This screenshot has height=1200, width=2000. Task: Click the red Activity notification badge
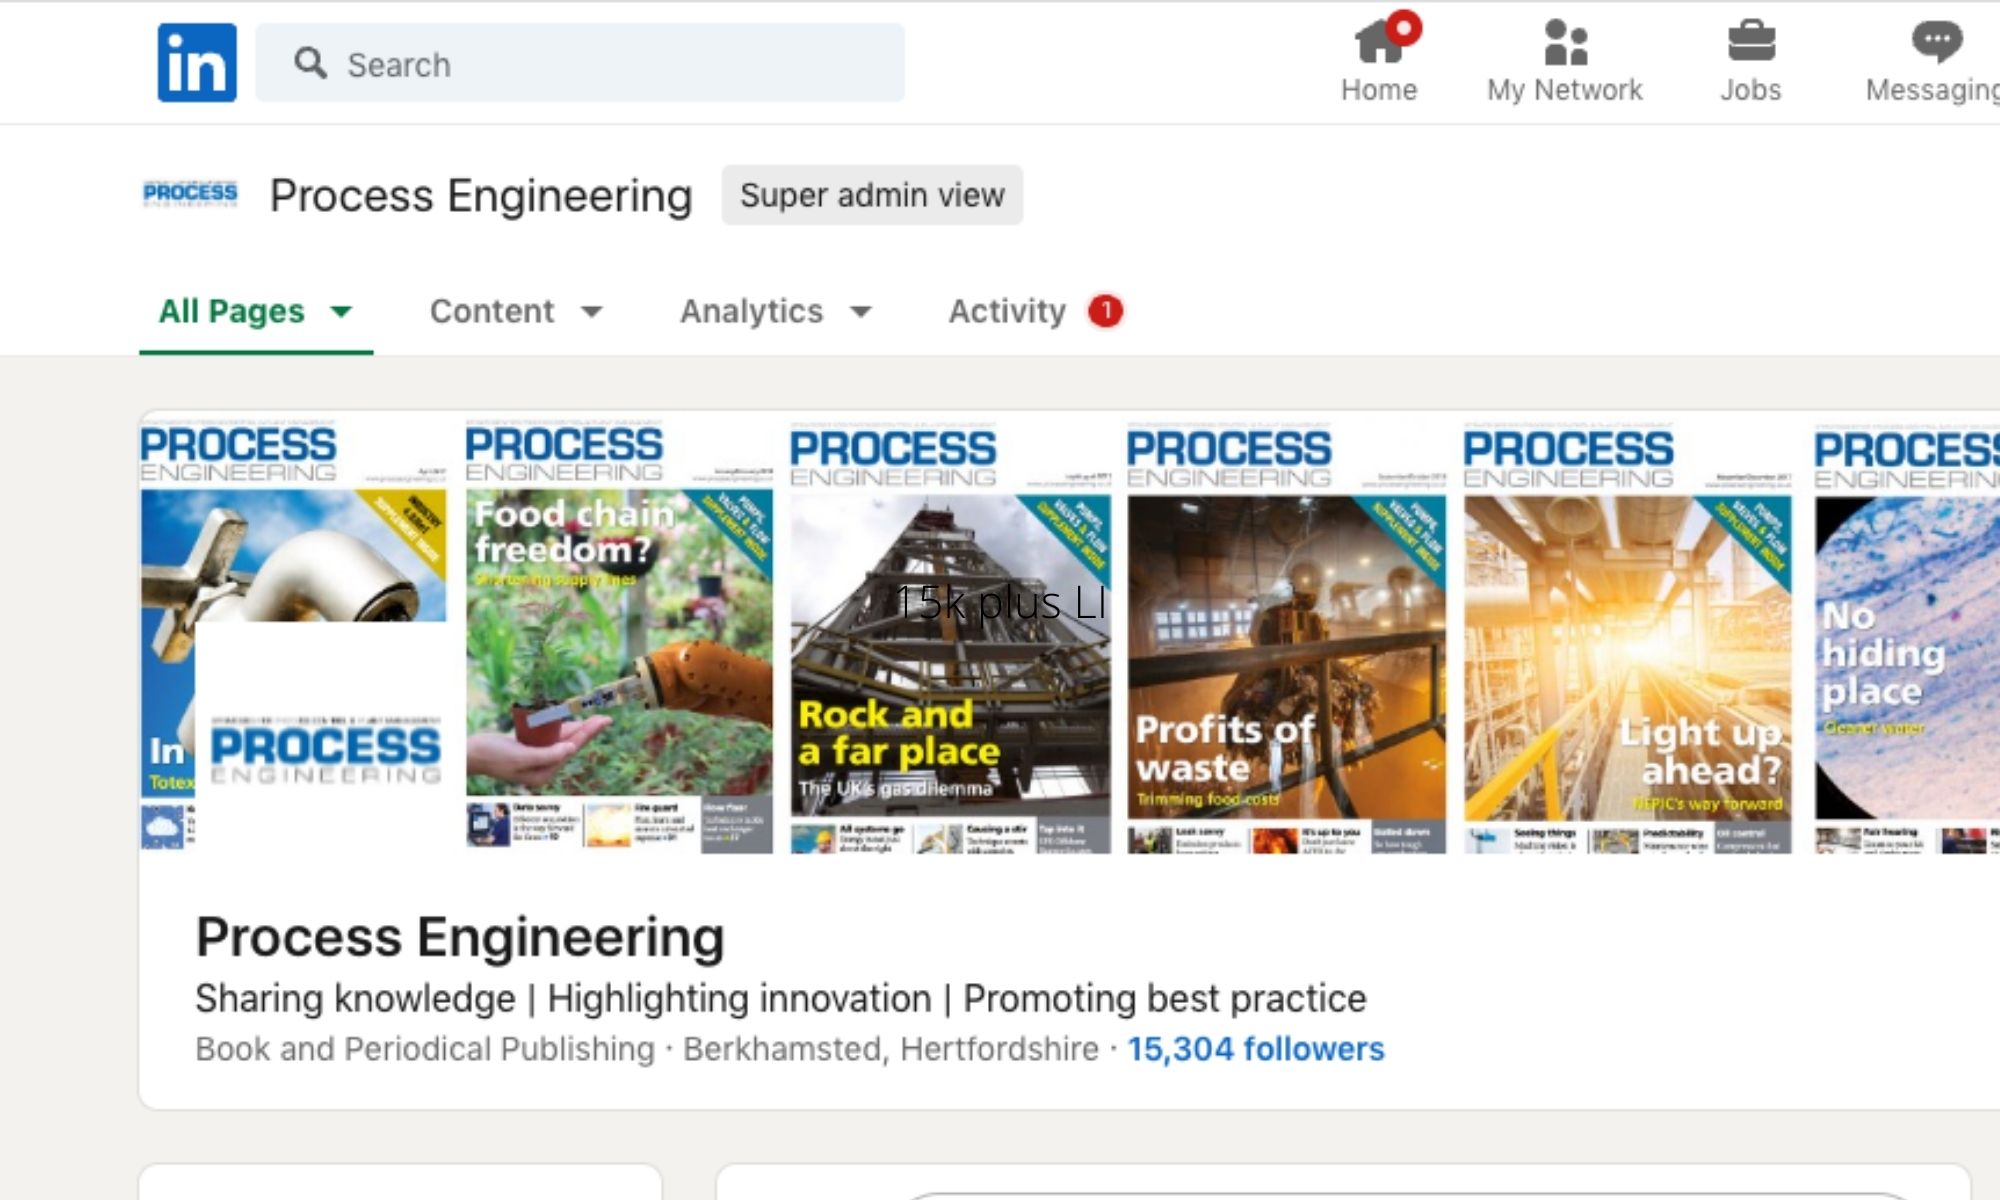[x=1106, y=311]
